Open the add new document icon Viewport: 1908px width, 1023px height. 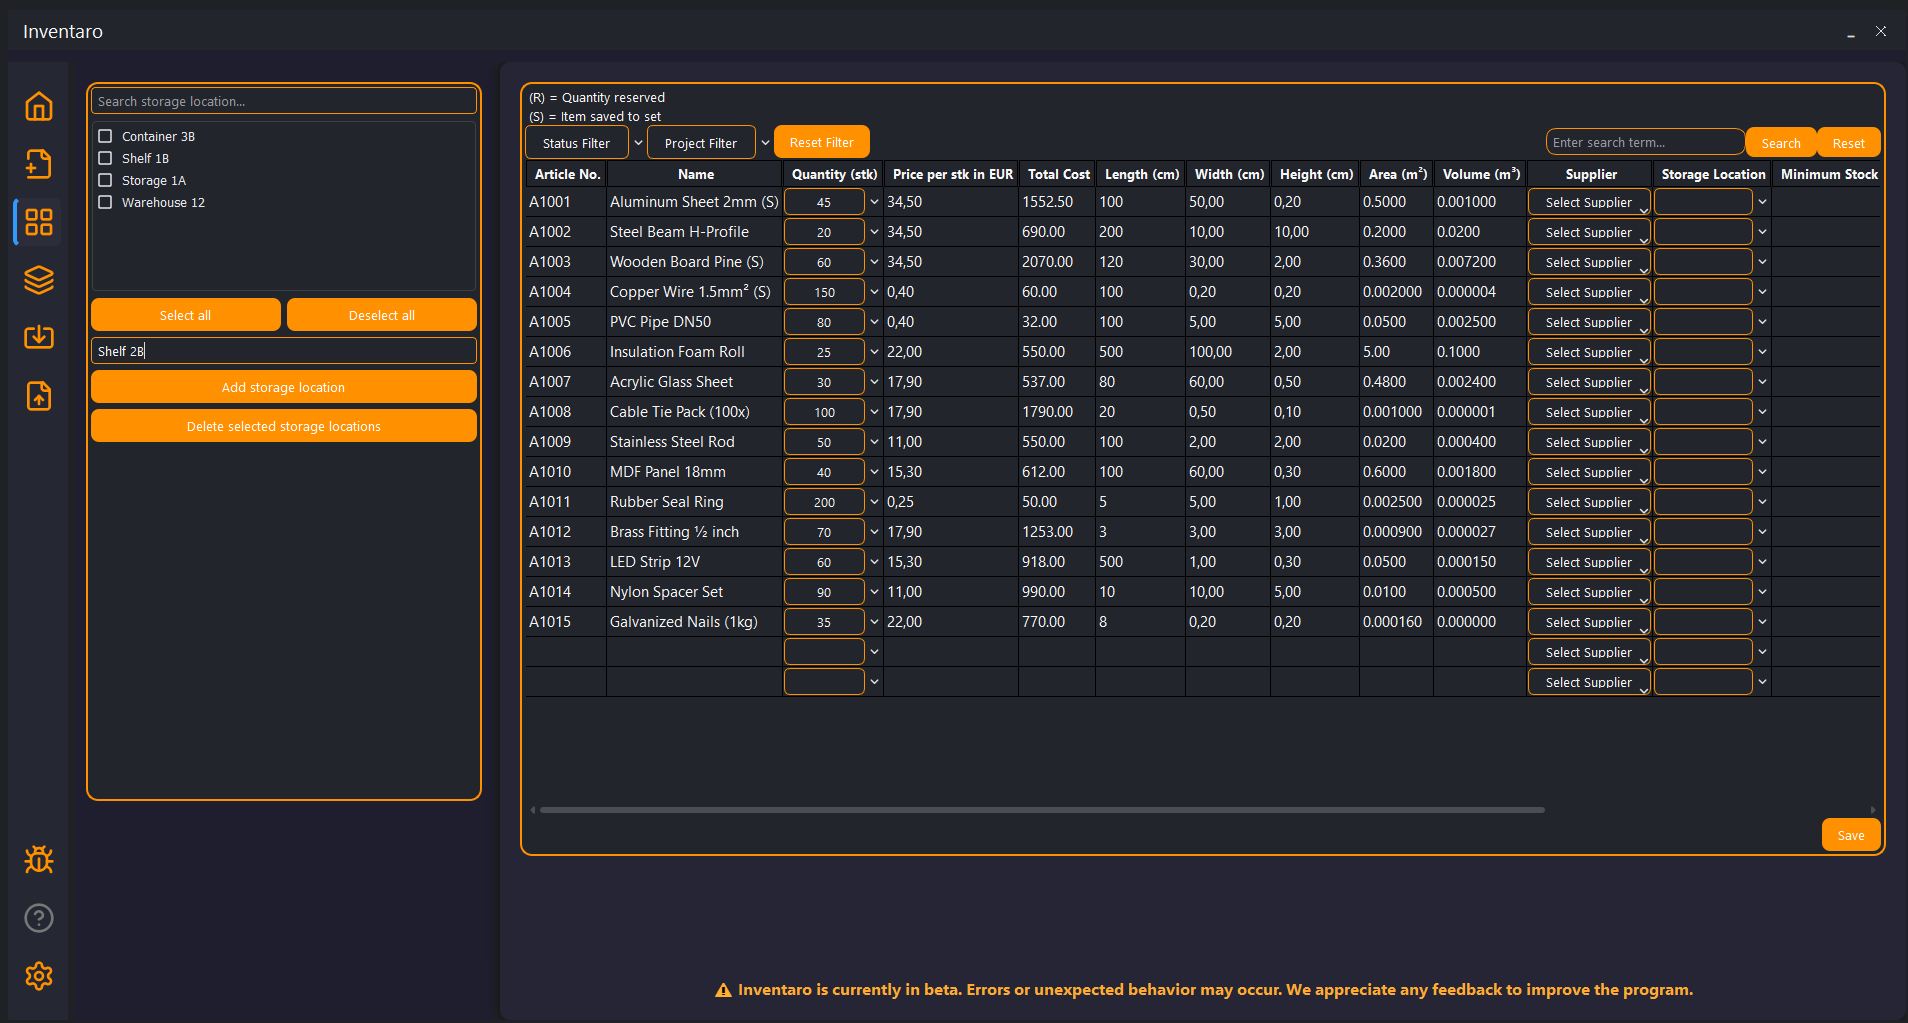tap(39, 164)
